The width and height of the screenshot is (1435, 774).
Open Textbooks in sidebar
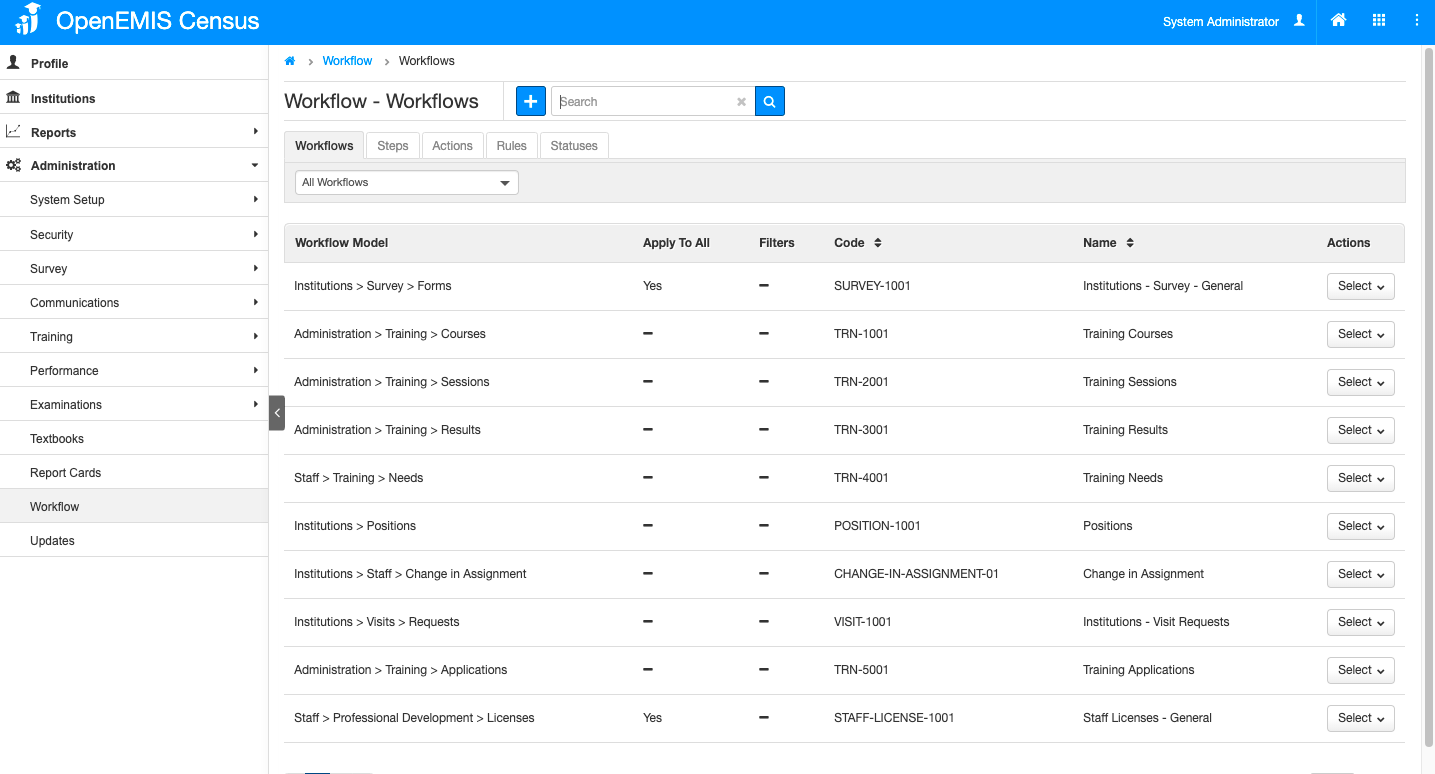[x=134, y=439]
